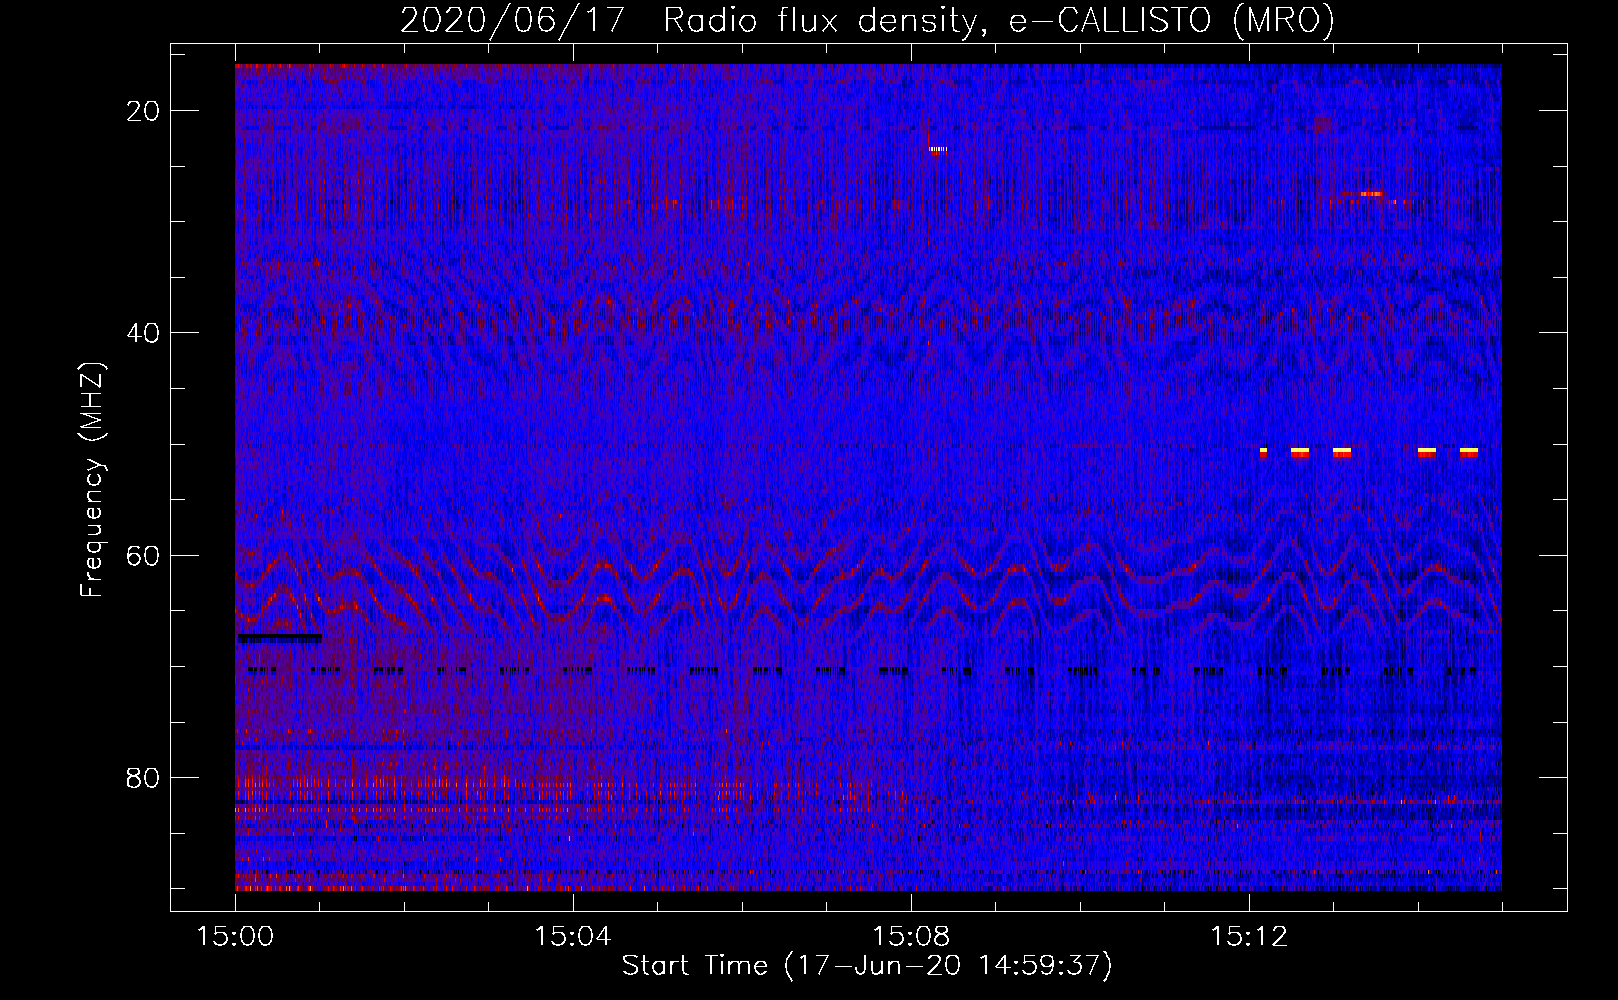
Task: Click the plot title '2020/06/17 Radio flux density'
Action: point(688,20)
